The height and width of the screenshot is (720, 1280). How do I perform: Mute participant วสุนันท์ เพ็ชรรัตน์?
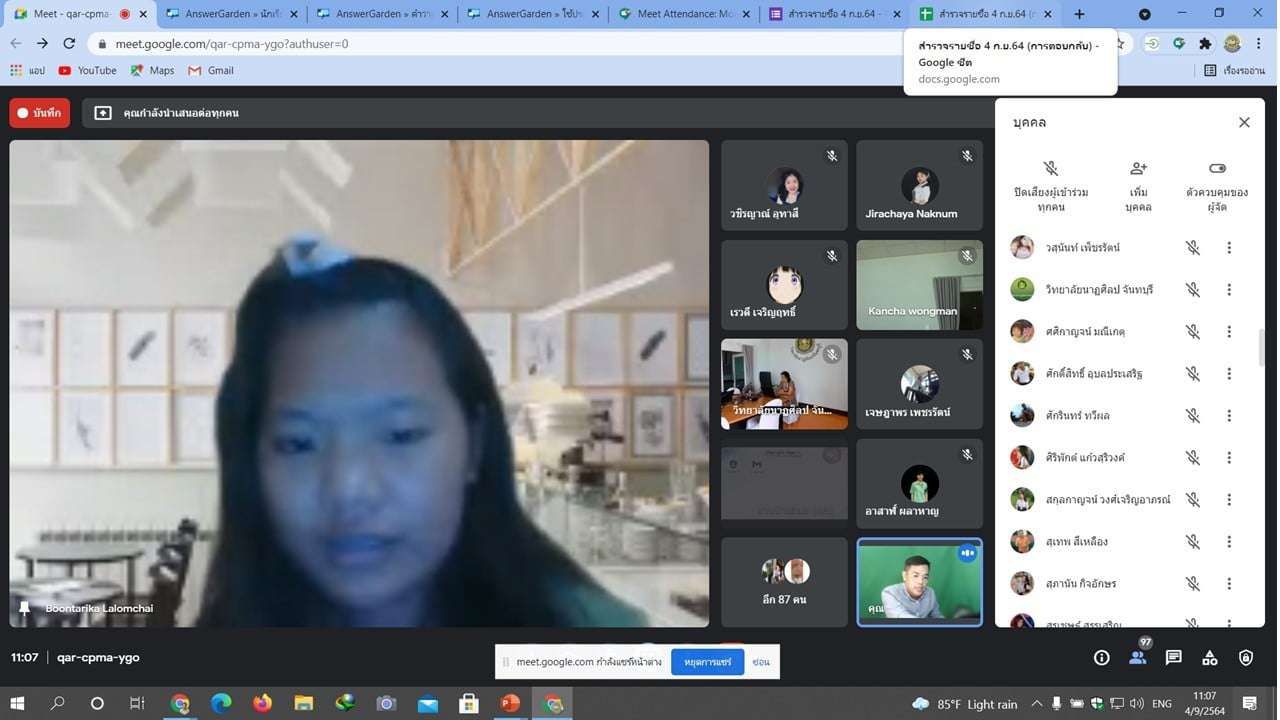point(1192,248)
